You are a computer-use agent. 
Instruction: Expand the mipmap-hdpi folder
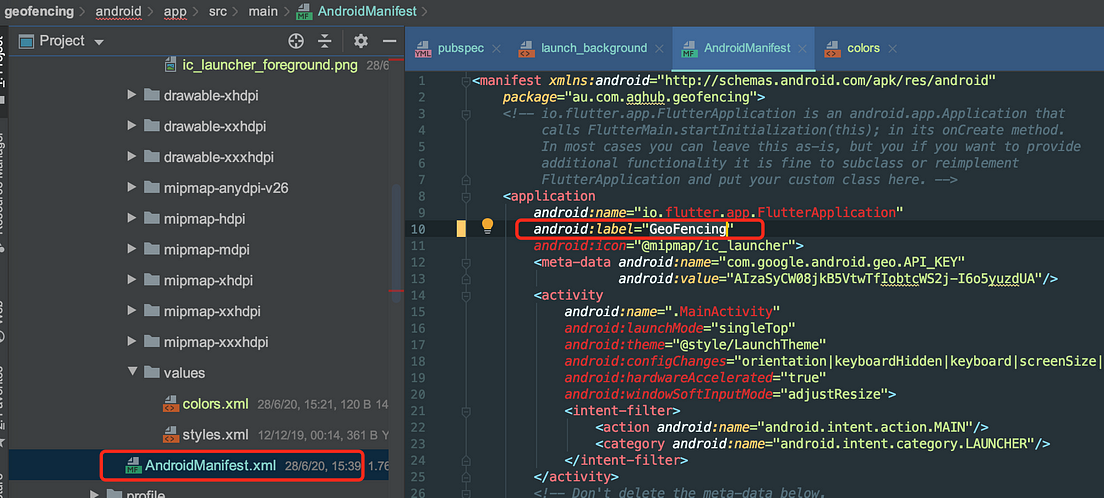pos(131,218)
